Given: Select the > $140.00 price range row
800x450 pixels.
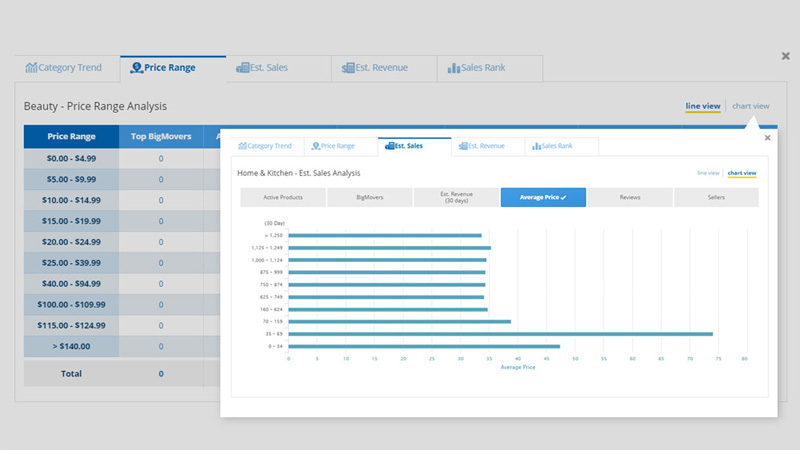Looking at the screenshot, I should [71, 346].
